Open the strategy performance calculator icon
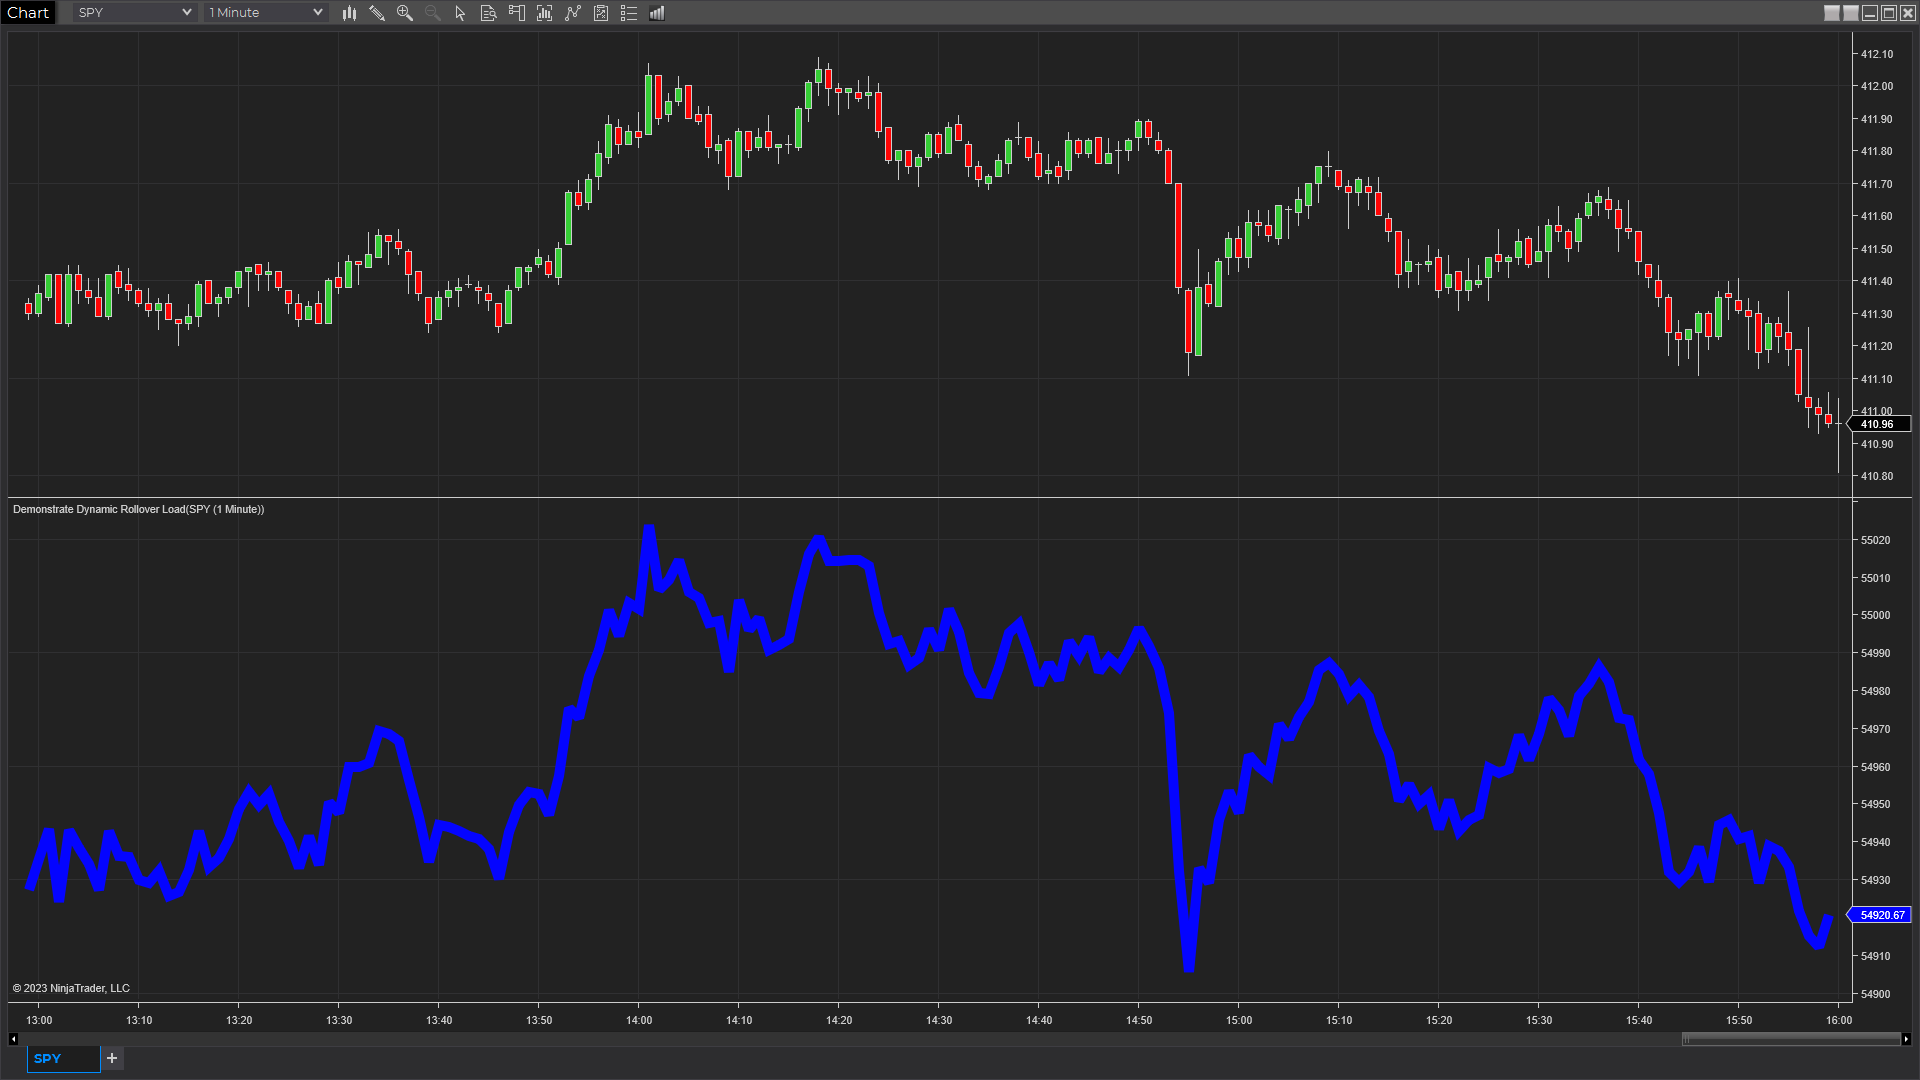This screenshot has height=1080, width=1920. (601, 13)
